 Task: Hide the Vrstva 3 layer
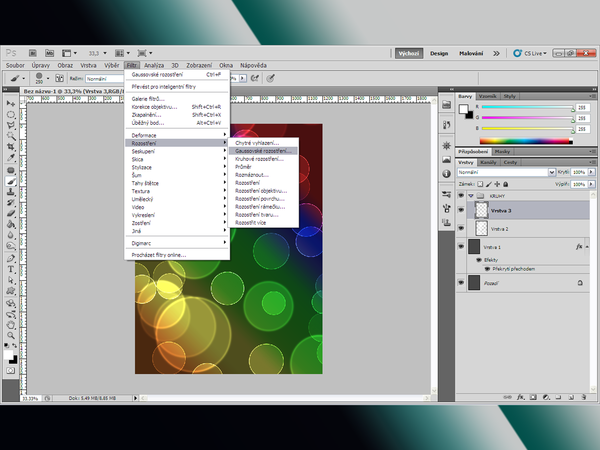pos(460,211)
